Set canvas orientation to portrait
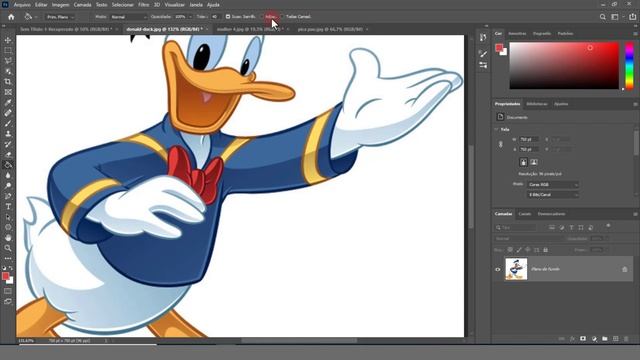The image size is (640, 360). point(523,162)
